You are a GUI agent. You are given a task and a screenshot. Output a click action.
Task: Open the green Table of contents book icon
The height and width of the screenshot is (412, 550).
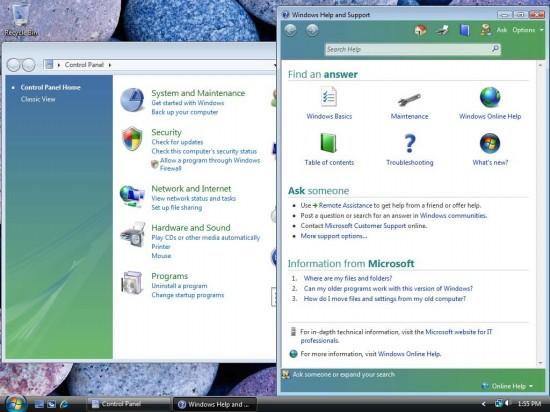[x=329, y=143]
